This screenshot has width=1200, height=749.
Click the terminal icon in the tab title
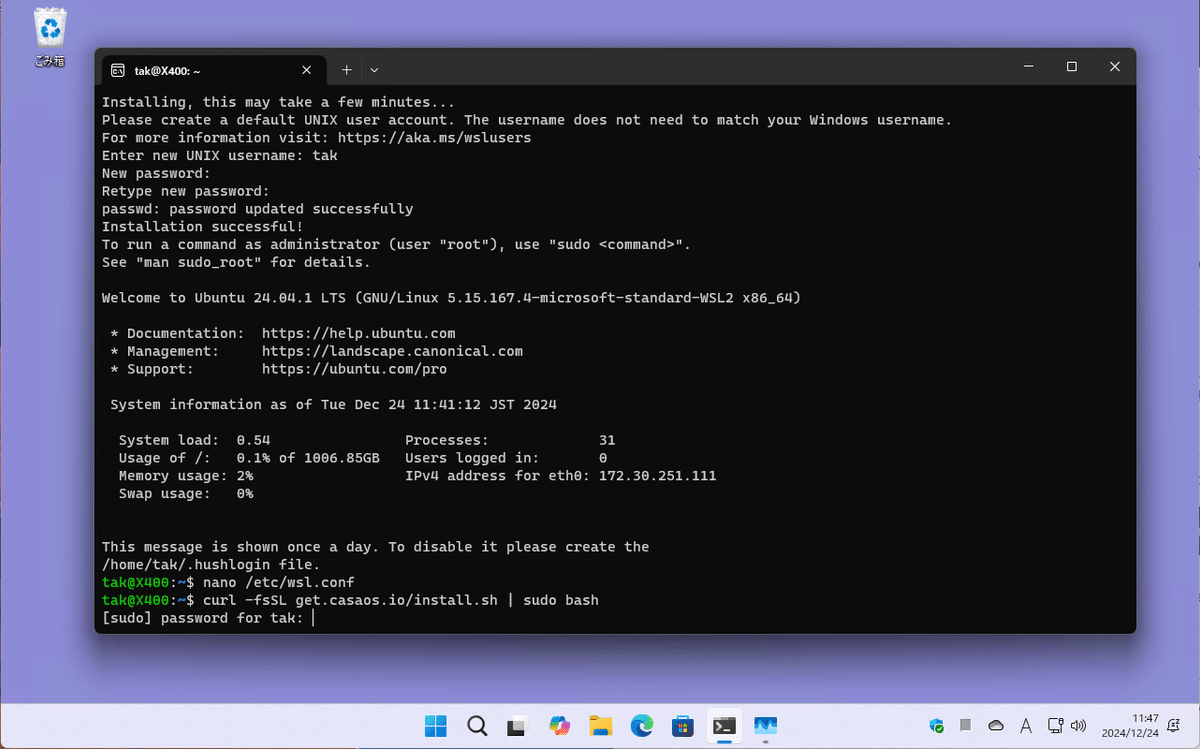click(118, 70)
